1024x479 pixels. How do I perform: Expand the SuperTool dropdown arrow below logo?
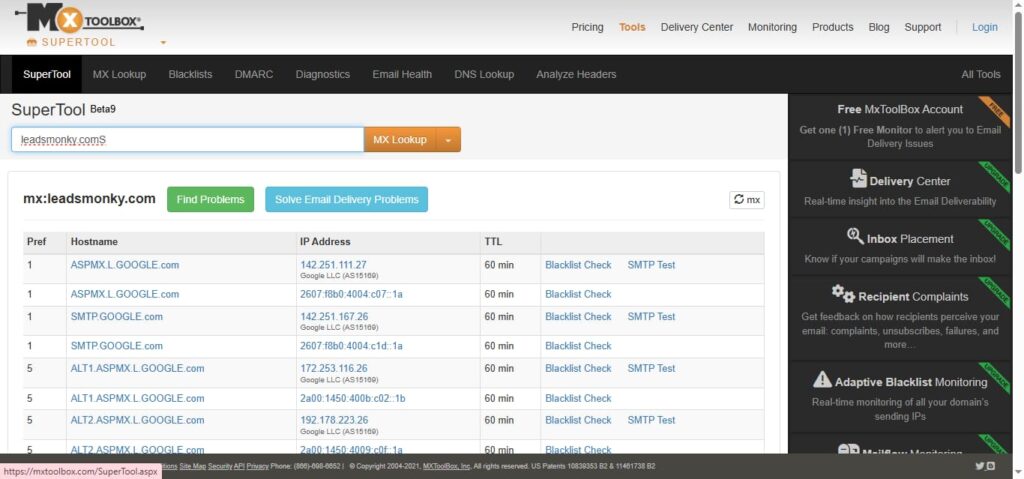[163, 43]
